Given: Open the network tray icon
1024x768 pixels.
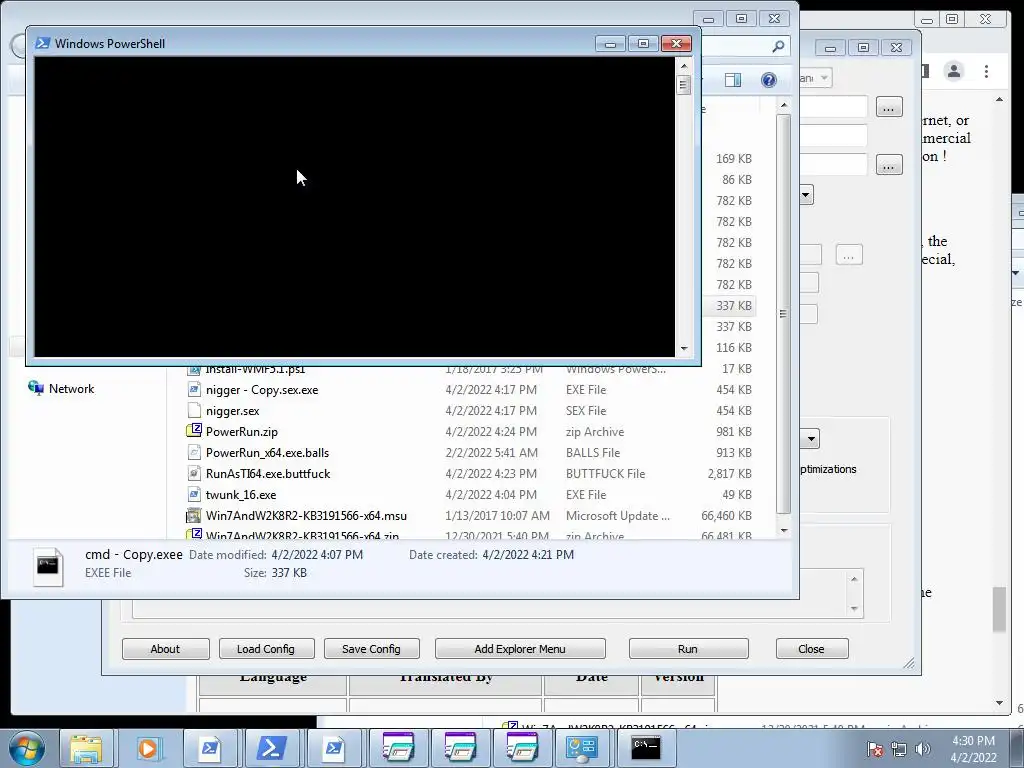Looking at the screenshot, I should [899, 749].
